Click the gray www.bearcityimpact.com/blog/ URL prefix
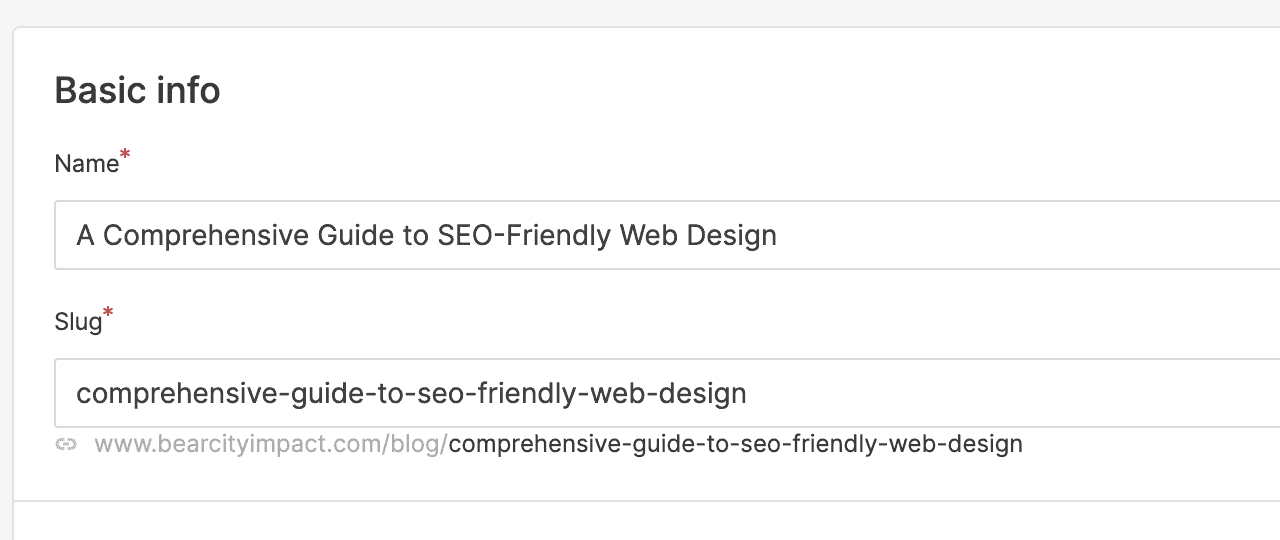This screenshot has width=1280, height=540. click(x=271, y=444)
